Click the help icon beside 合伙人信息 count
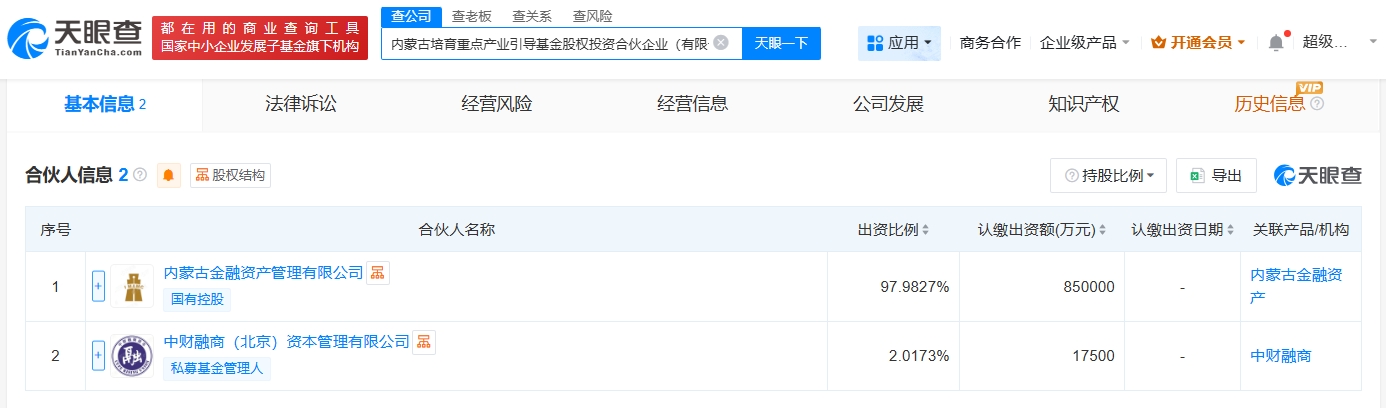Screen dimensions: 1386x408 point(140,175)
